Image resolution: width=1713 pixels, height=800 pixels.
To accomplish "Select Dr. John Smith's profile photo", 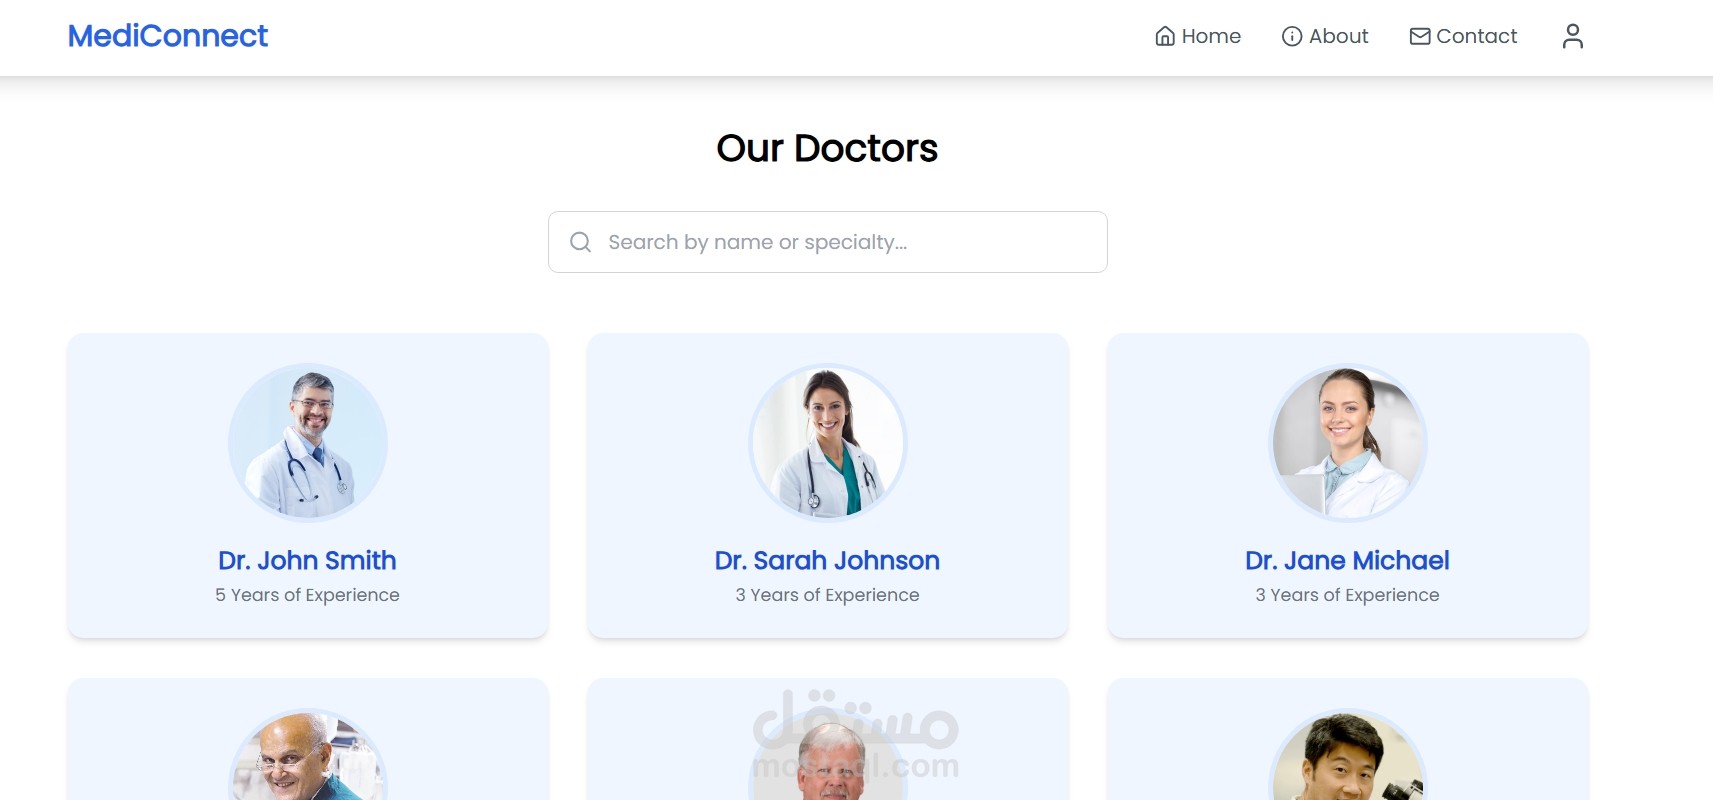I will pos(308,443).
